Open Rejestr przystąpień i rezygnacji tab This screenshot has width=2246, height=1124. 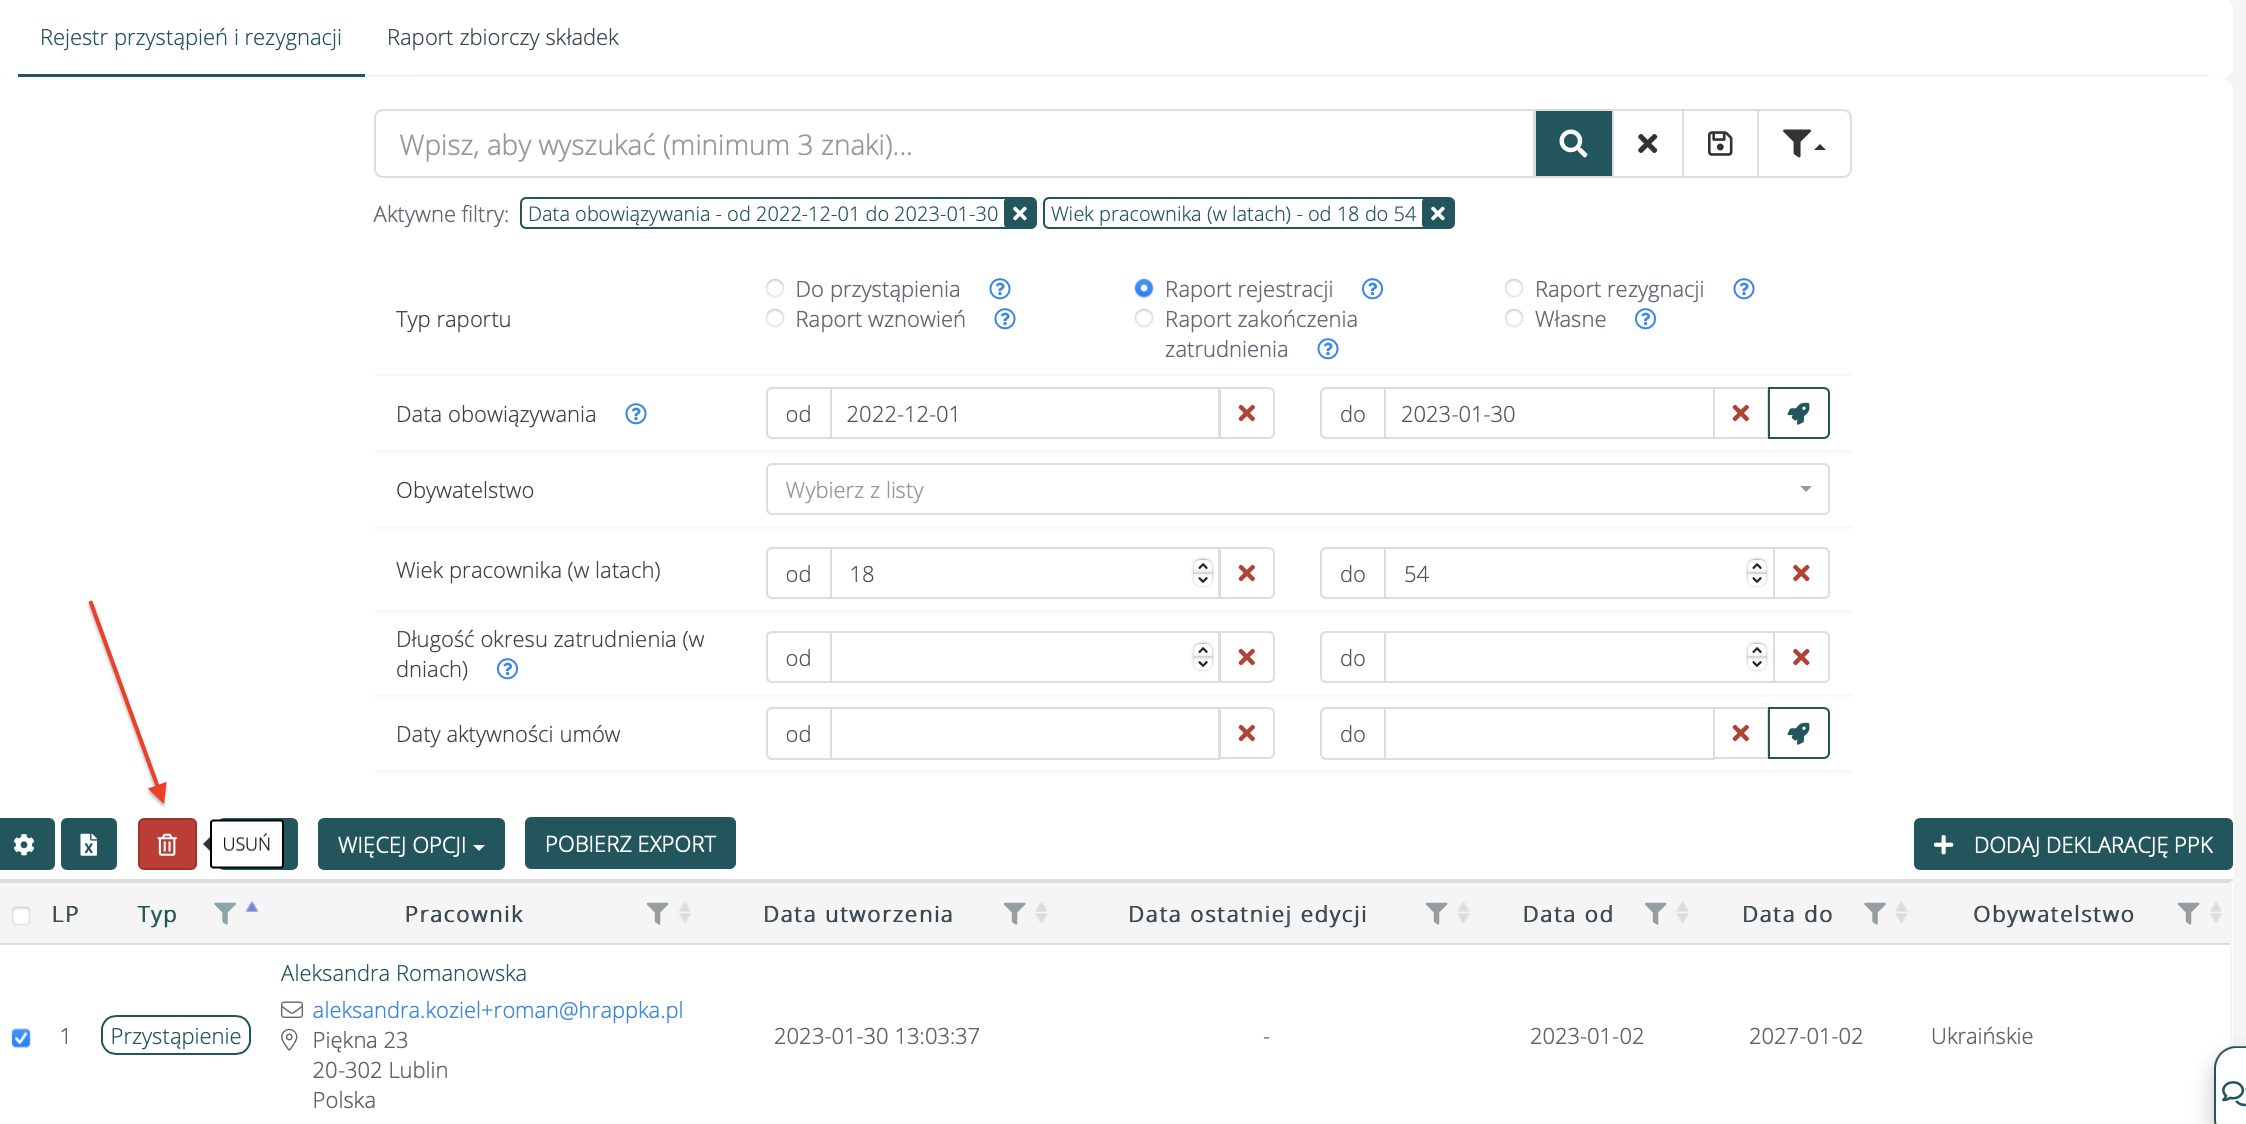coord(191,38)
